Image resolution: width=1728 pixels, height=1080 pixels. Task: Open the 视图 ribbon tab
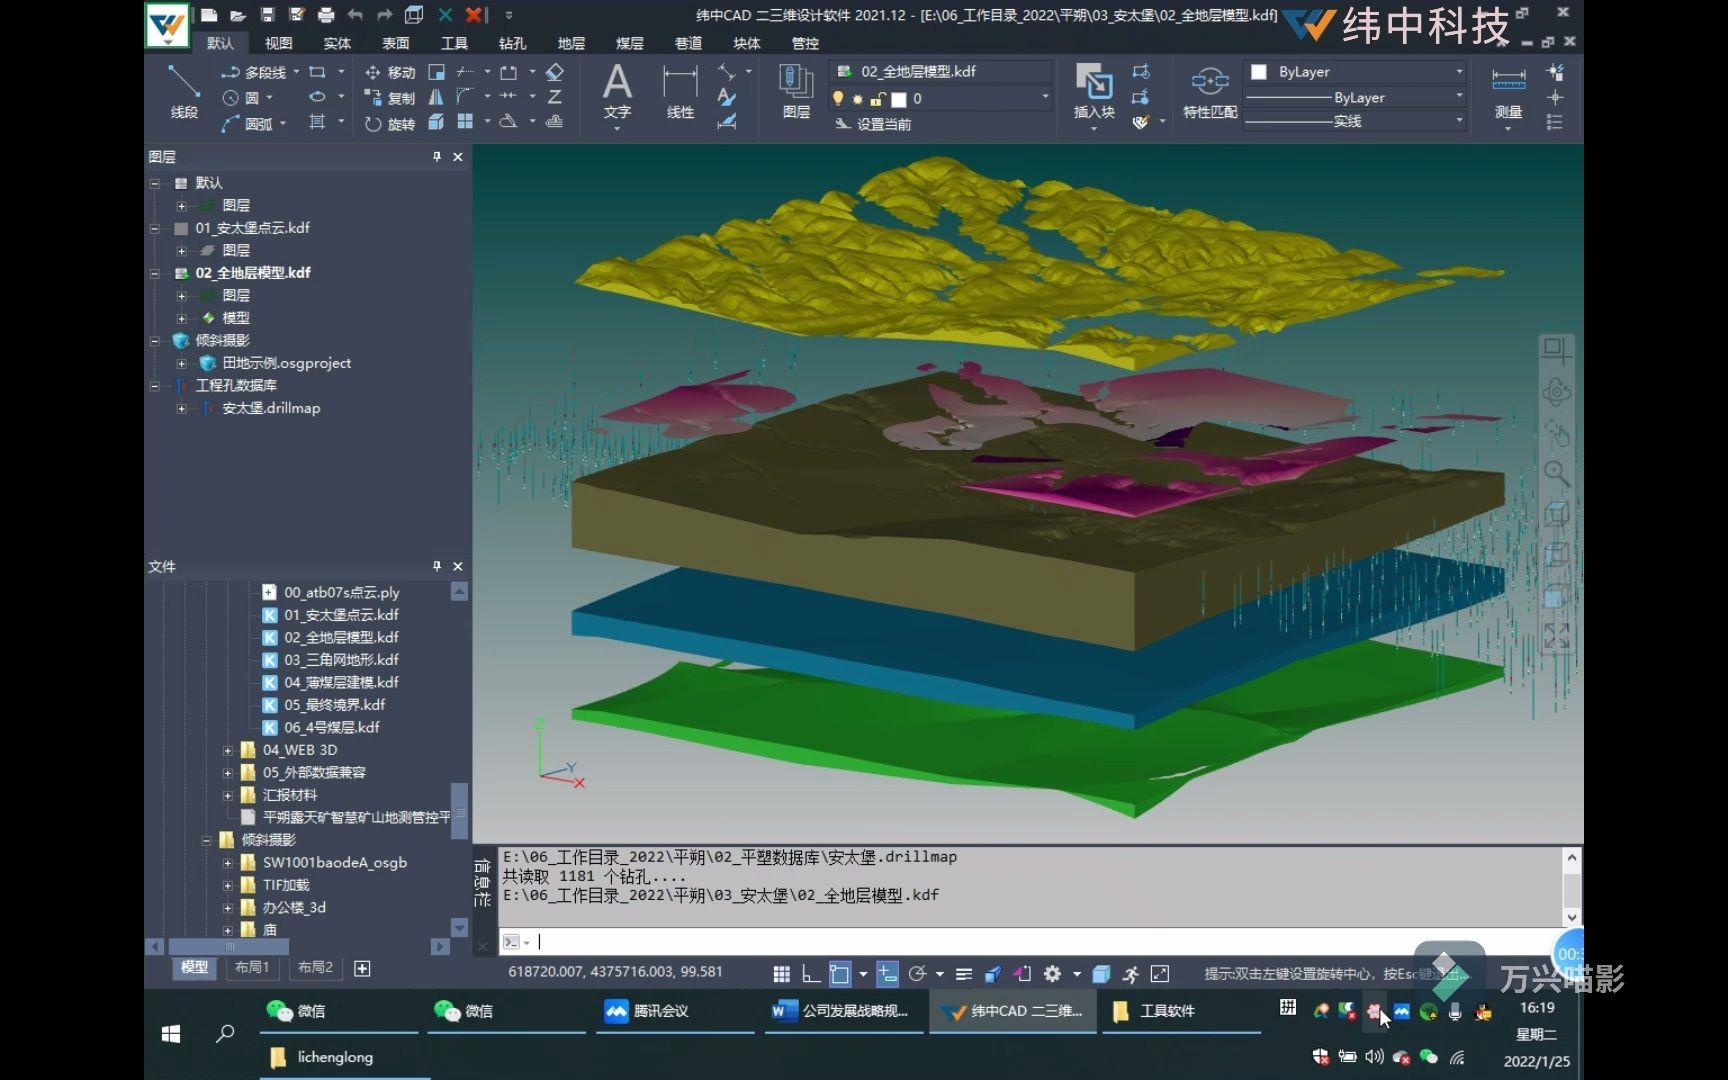click(x=278, y=43)
